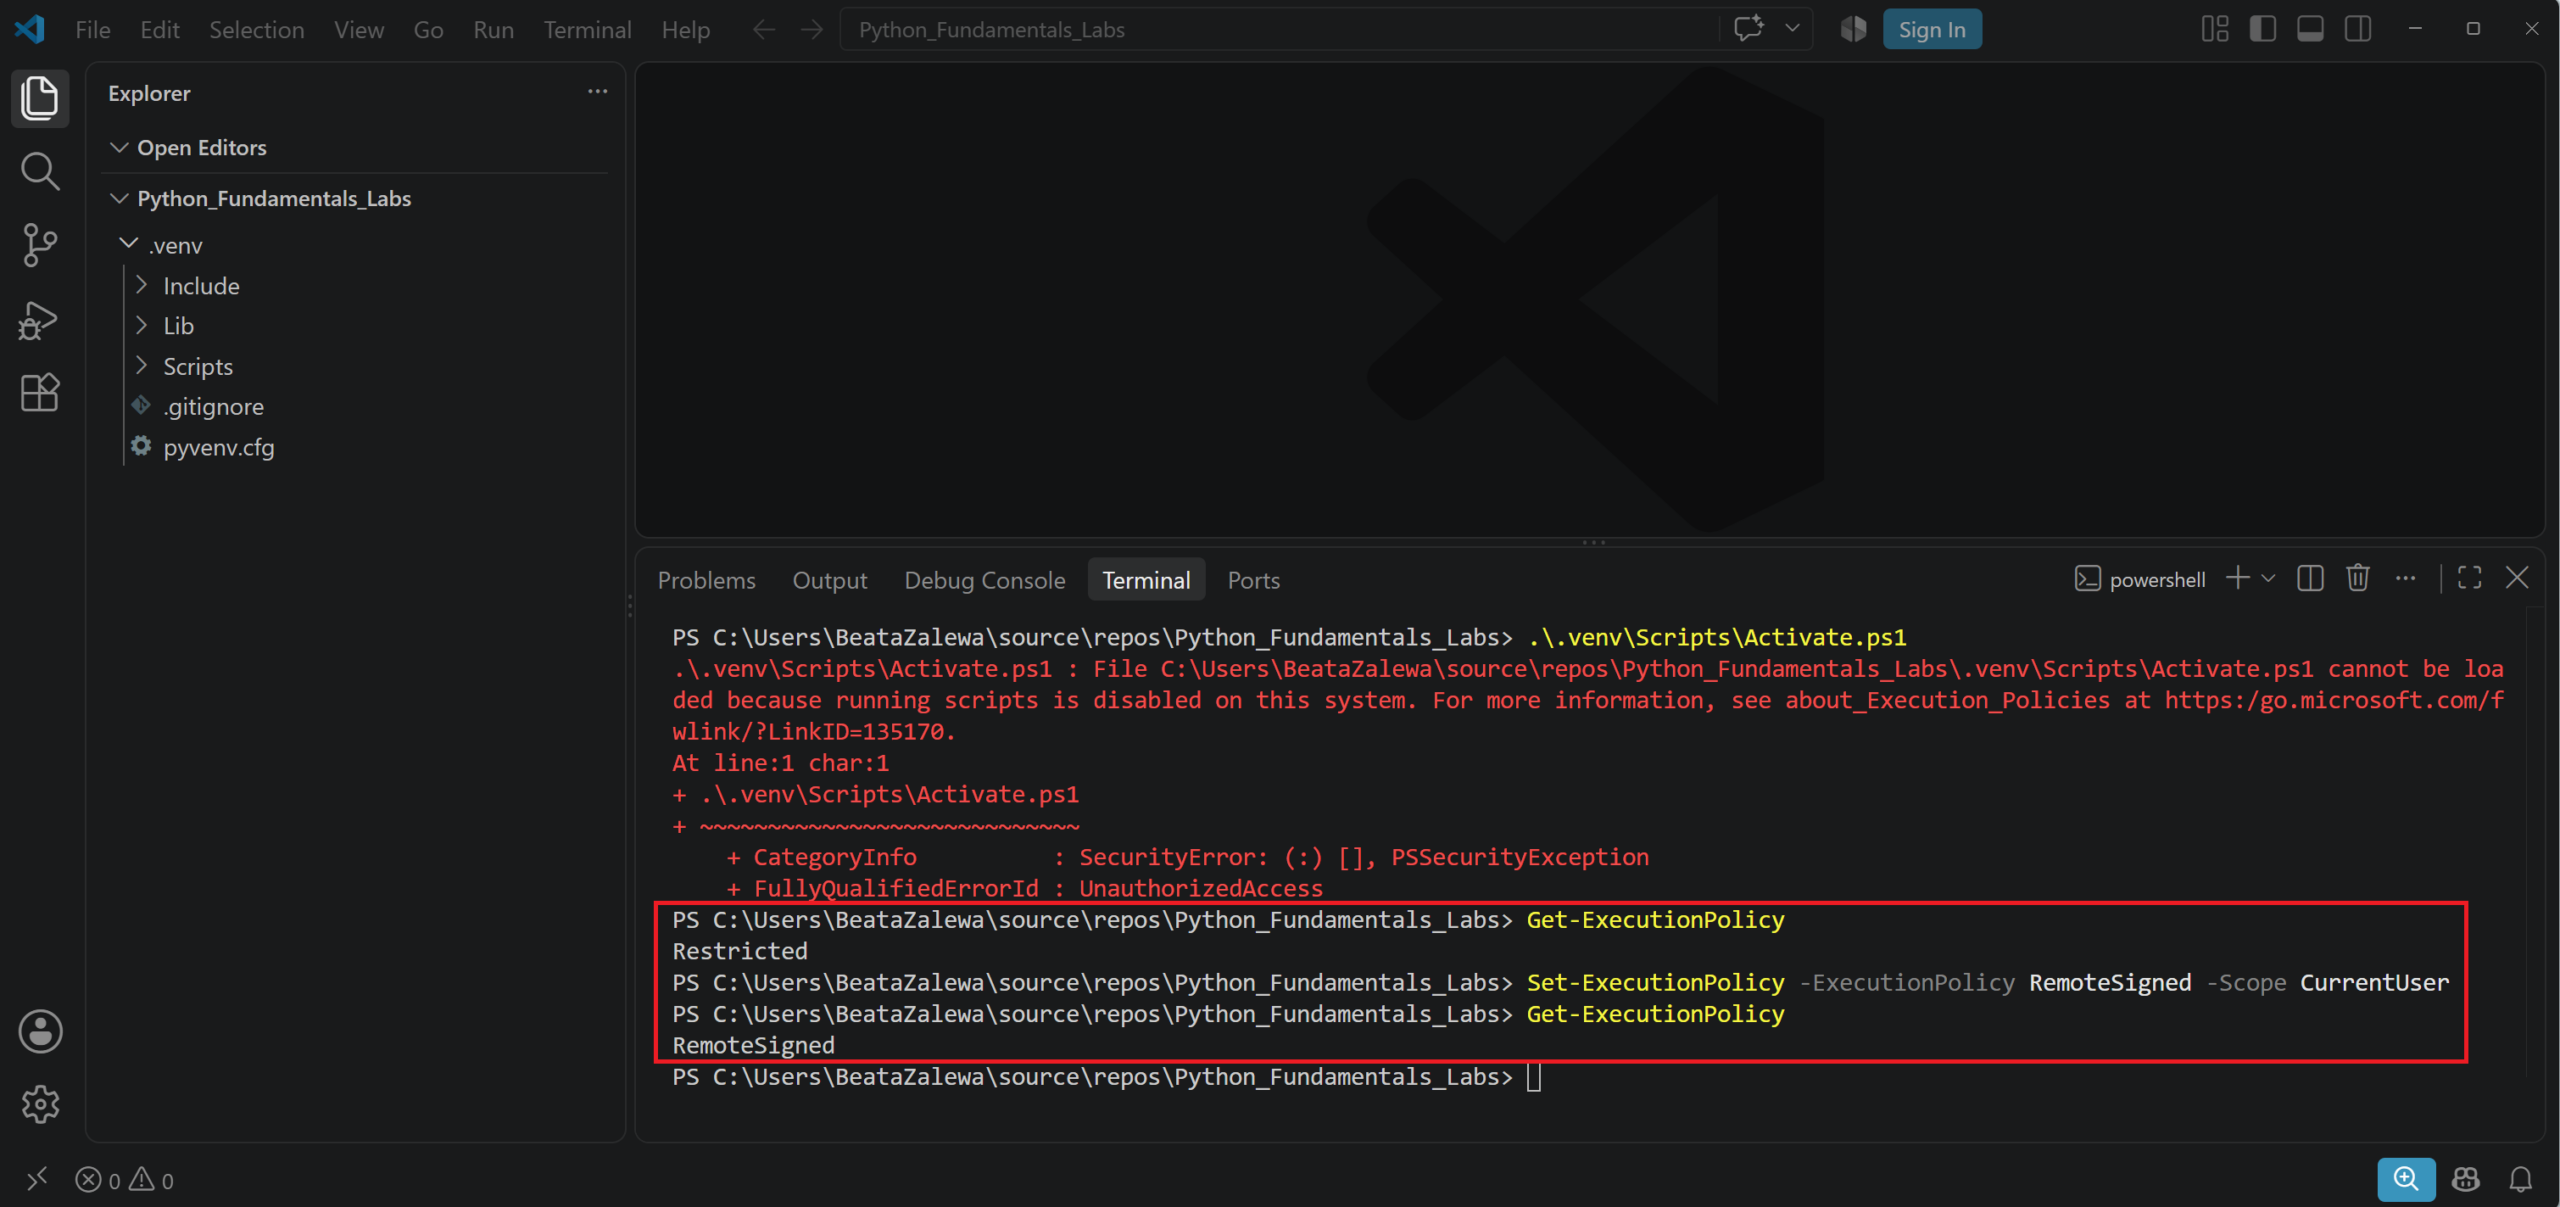Open the Terminal menu in menu bar
Viewport: 2560px width, 1207px height.
click(587, 30)
